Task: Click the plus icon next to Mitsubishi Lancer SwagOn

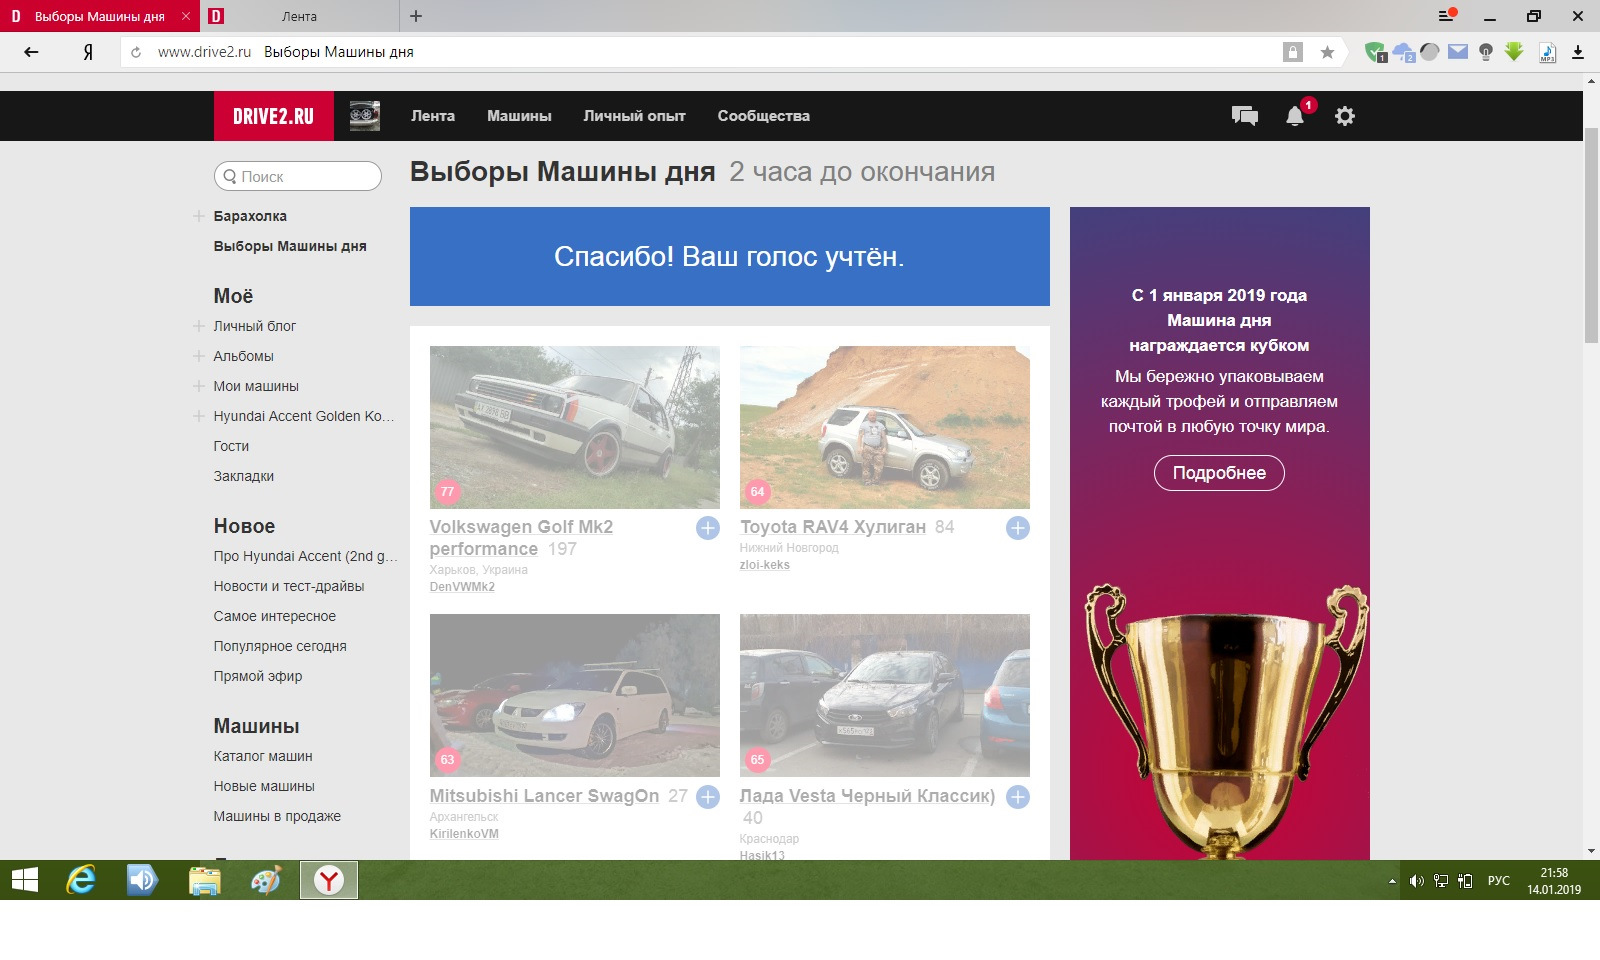Action: [x=708, y=797]
